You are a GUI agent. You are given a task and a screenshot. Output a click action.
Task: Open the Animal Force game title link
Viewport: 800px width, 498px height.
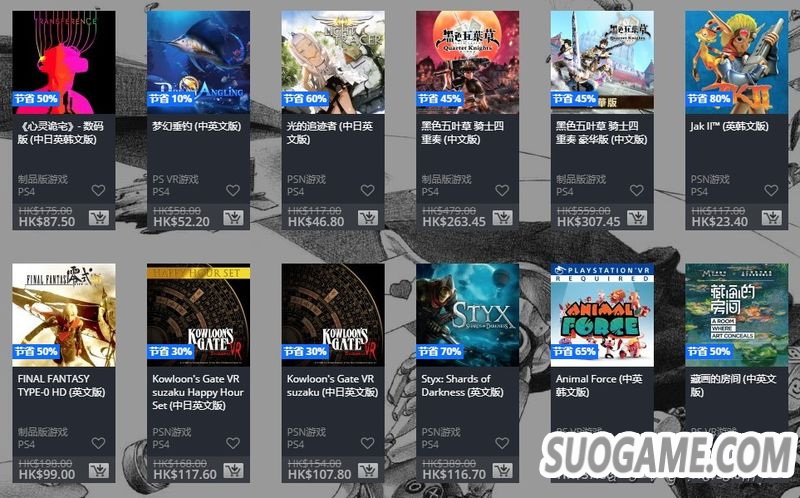coord(598,385)
